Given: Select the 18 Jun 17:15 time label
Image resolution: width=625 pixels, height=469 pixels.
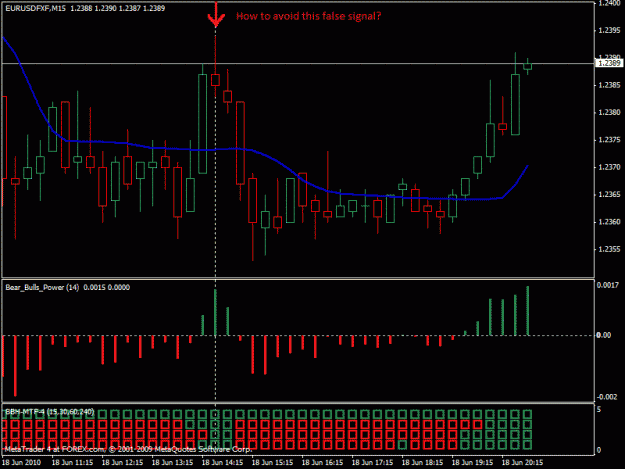Looking at the screenshot, I should tap(372, 463).
